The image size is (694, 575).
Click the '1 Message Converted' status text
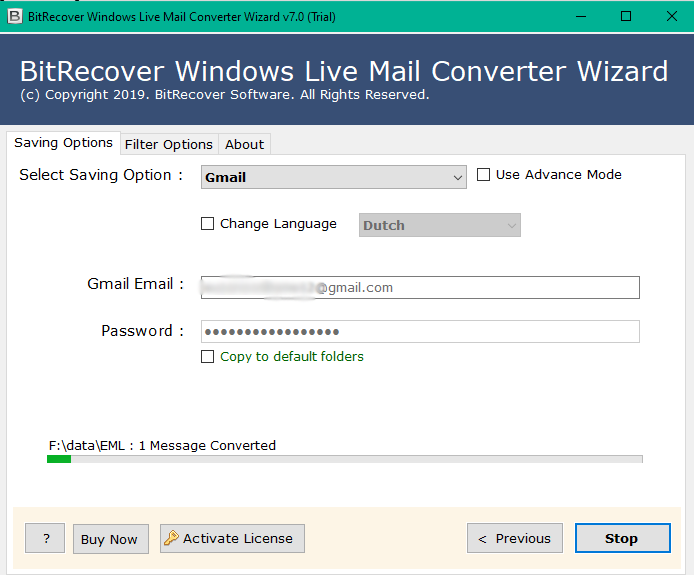207,445
